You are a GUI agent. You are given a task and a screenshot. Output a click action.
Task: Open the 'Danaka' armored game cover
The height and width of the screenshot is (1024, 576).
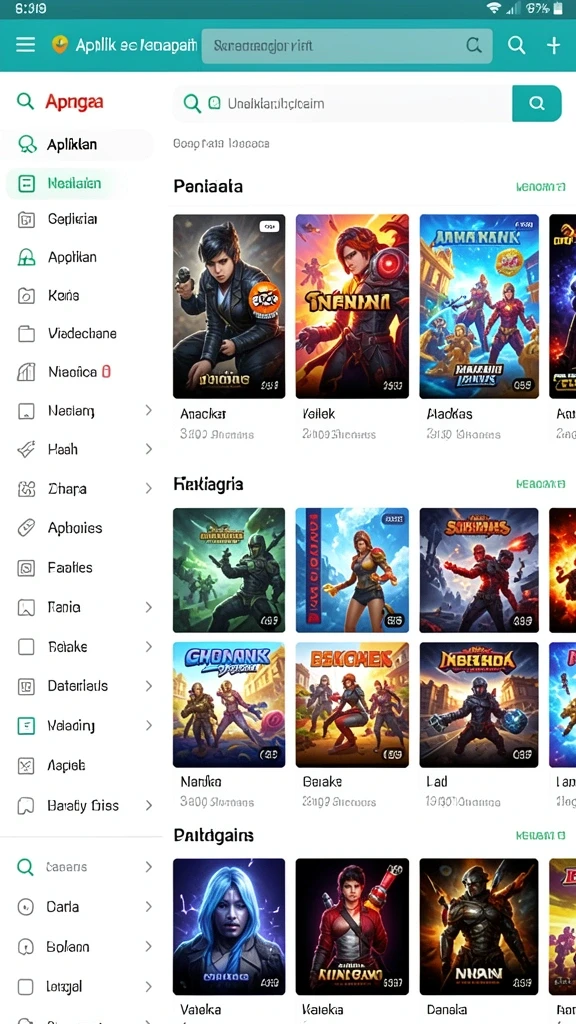click(x=479, y=927)
